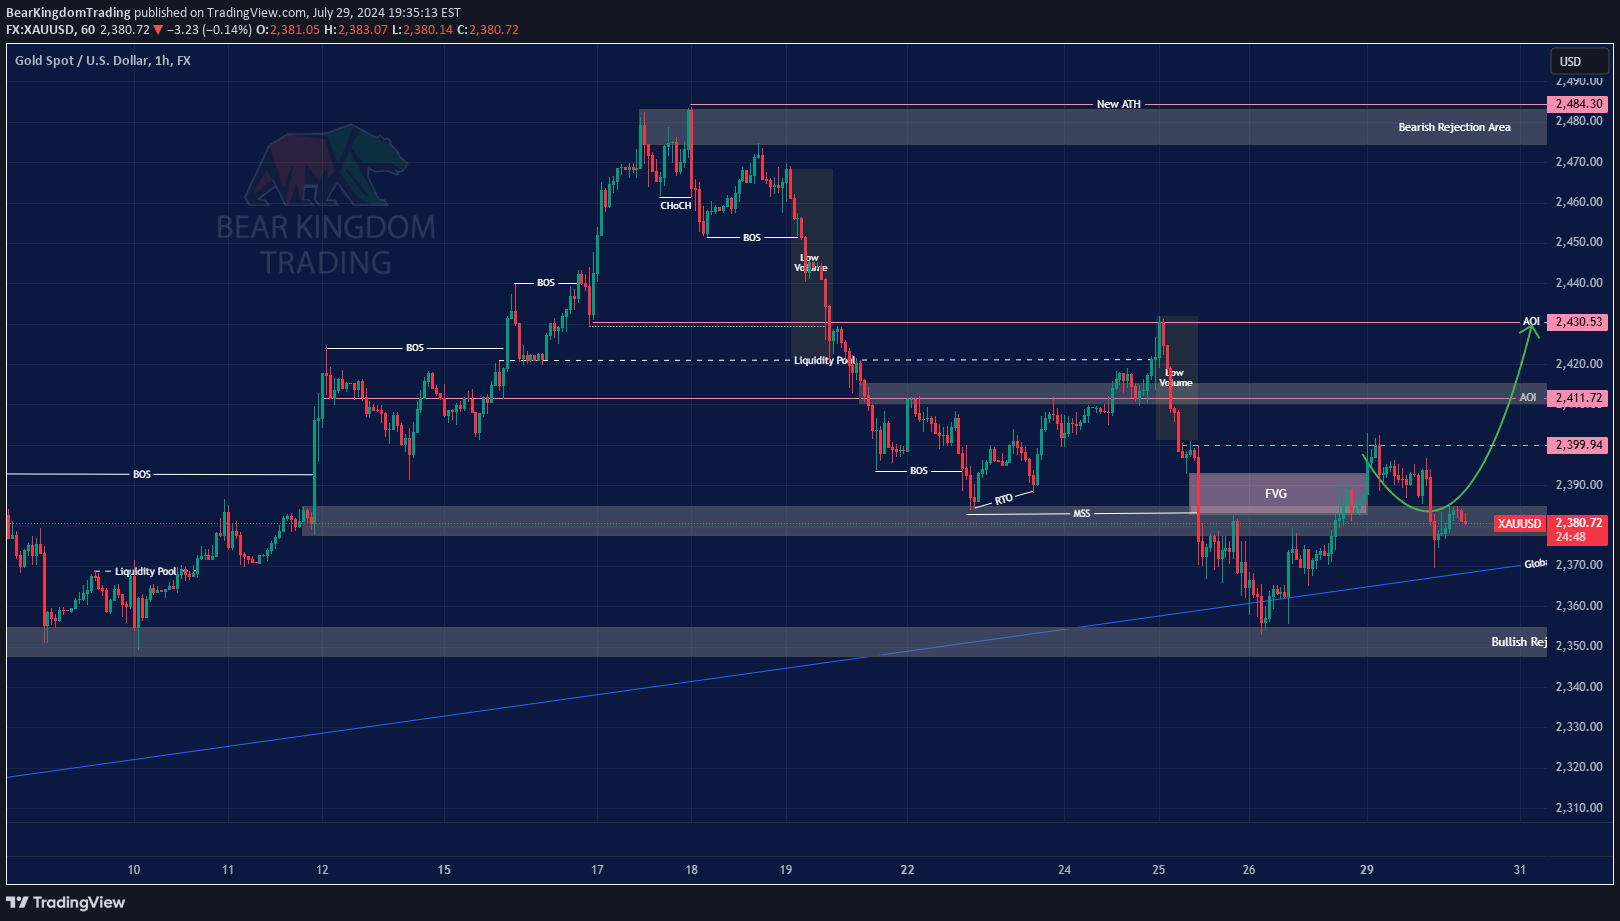Click the date label 17 on time axis
1620x921 pixels.
point(597,870)
